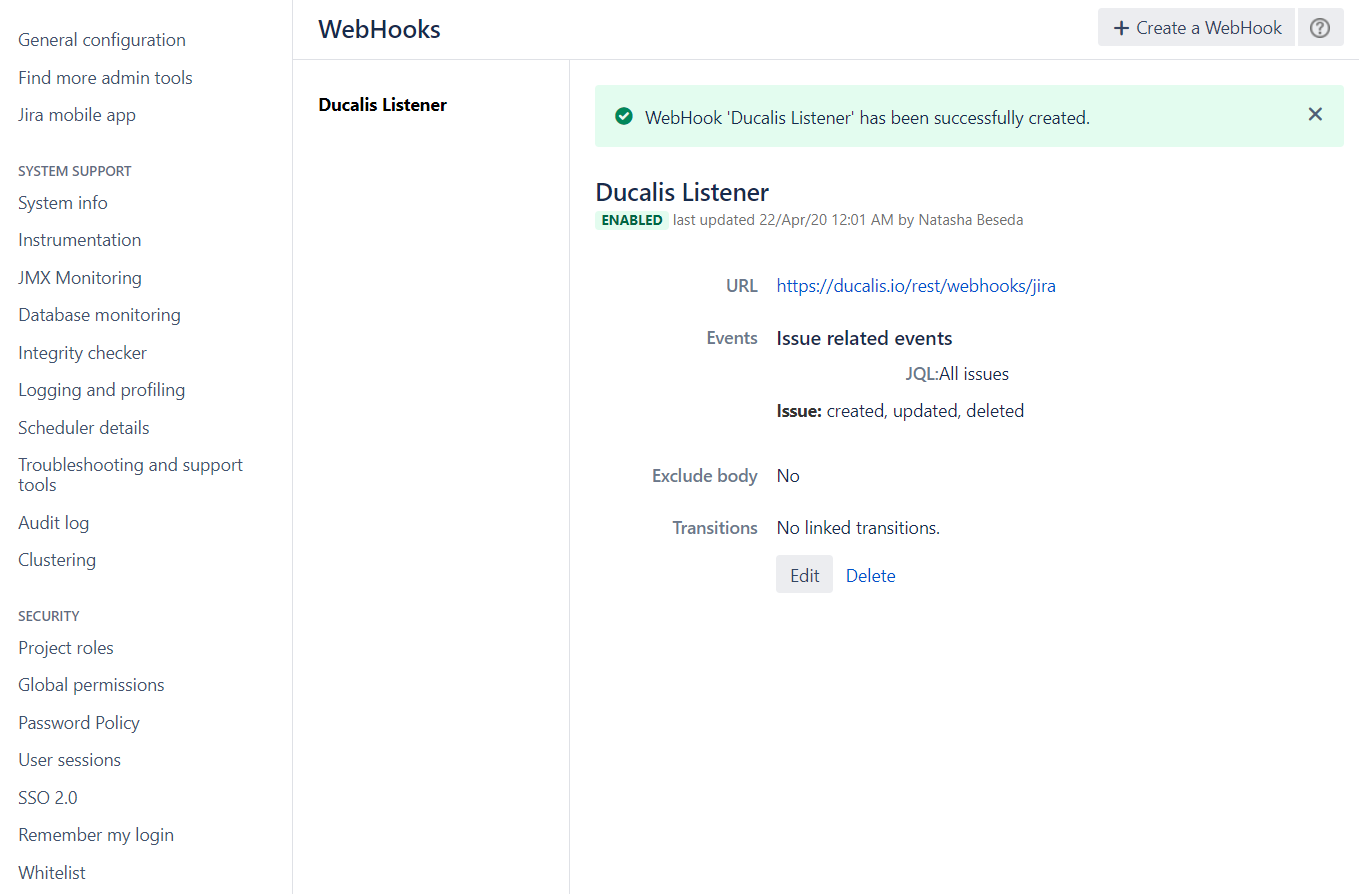Click the Ducalis Listener heading
The width and height of the screenshot is (1359, 894).
tap(682, 192)
